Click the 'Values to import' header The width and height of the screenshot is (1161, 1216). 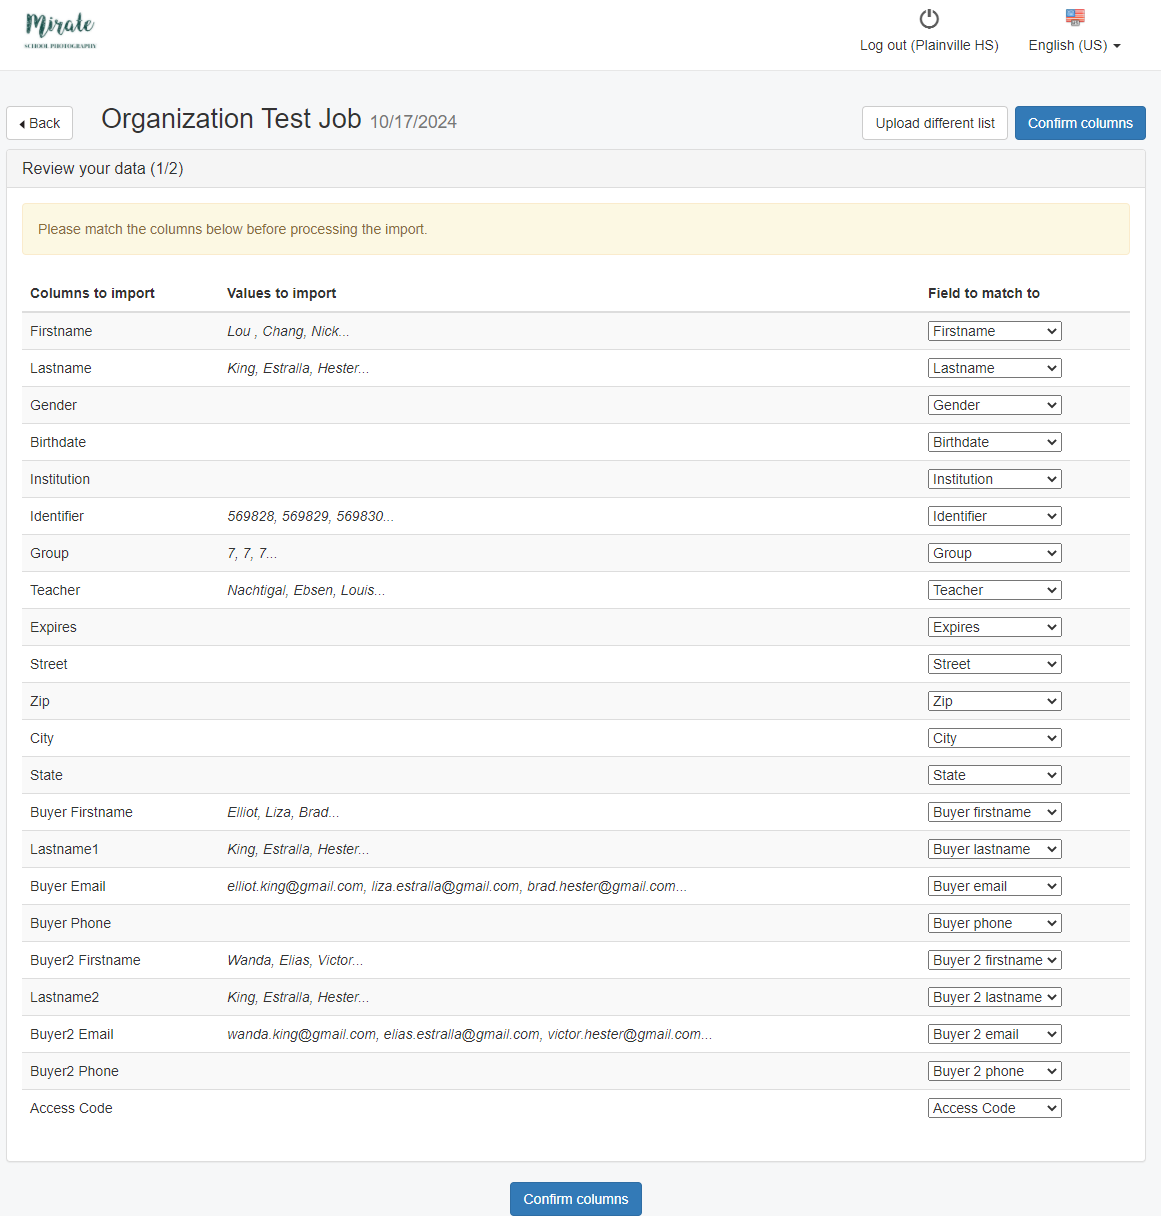[281, 293]
